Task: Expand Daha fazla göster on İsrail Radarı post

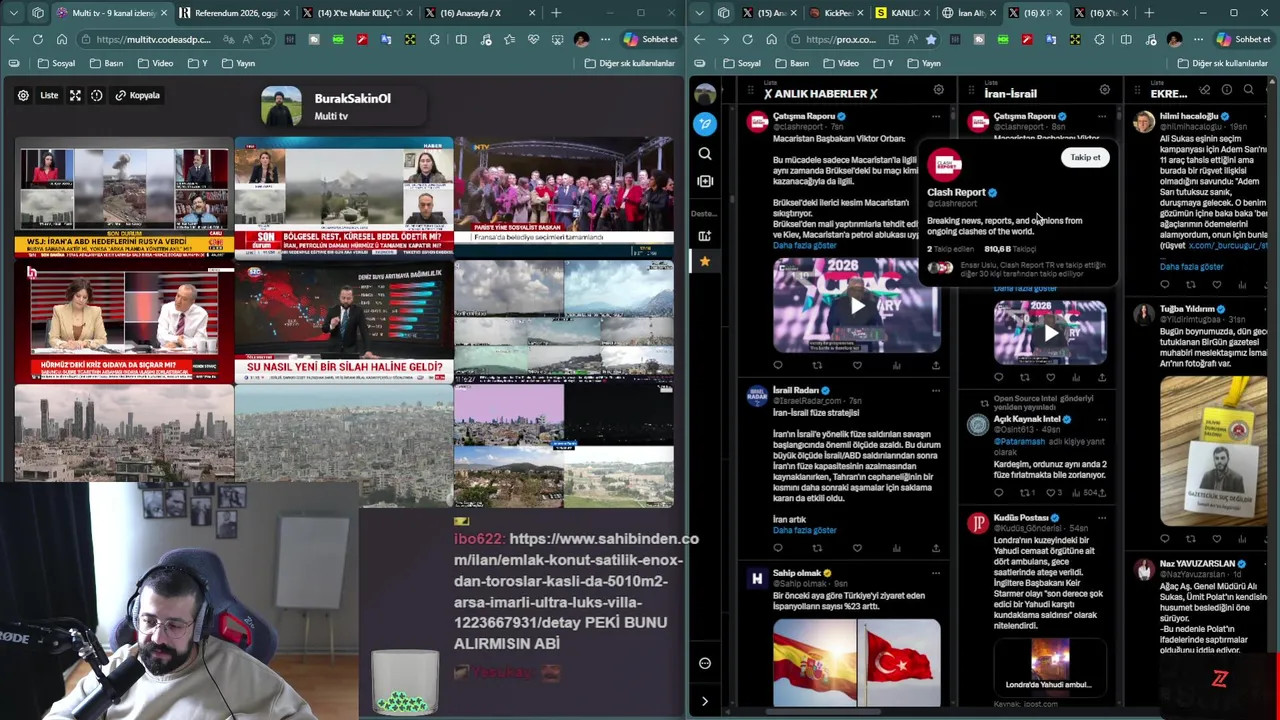Action: [805, 530]
